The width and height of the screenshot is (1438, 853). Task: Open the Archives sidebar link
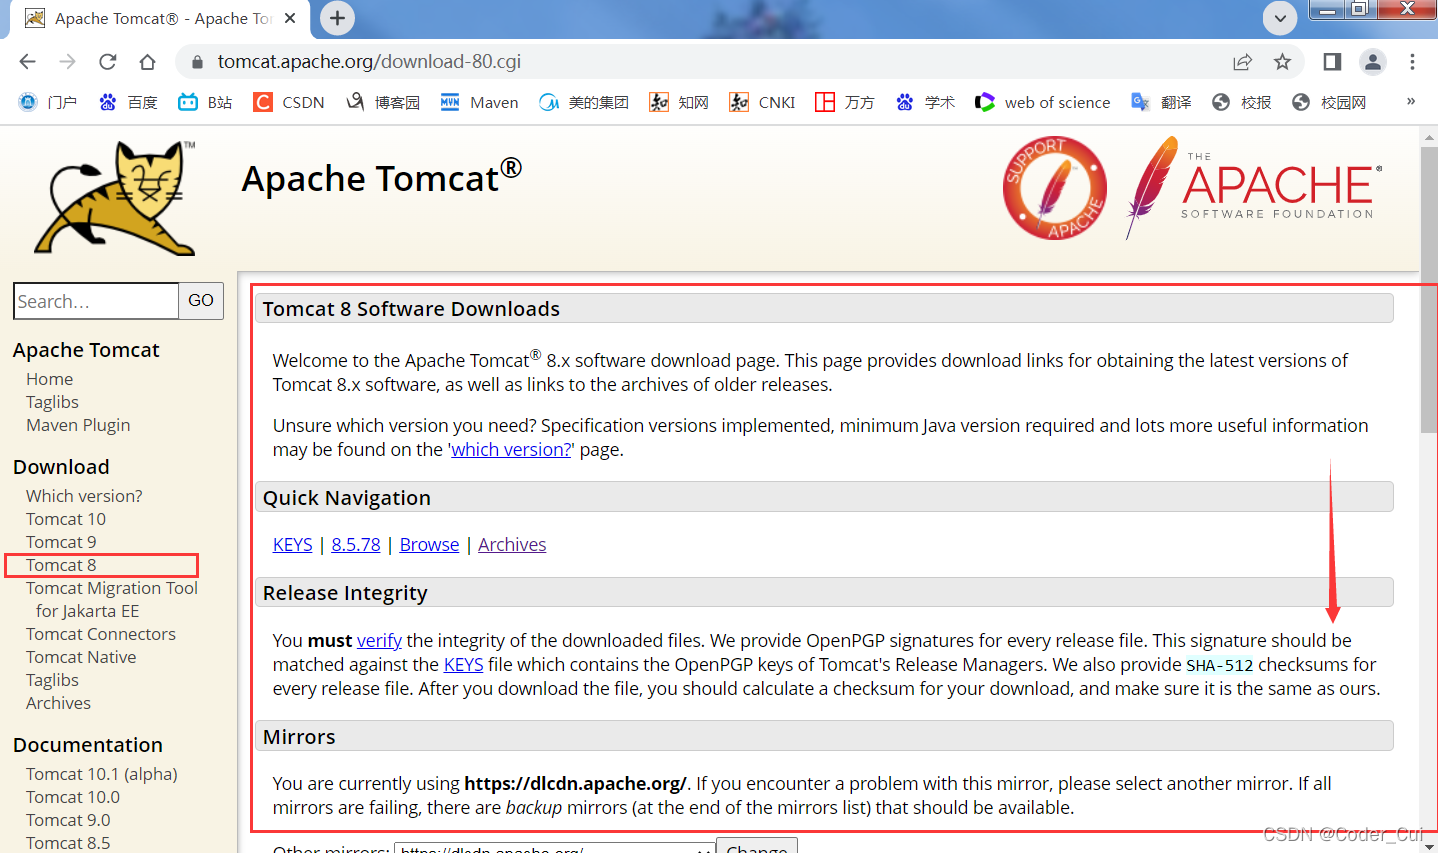(x=58, y=703)
